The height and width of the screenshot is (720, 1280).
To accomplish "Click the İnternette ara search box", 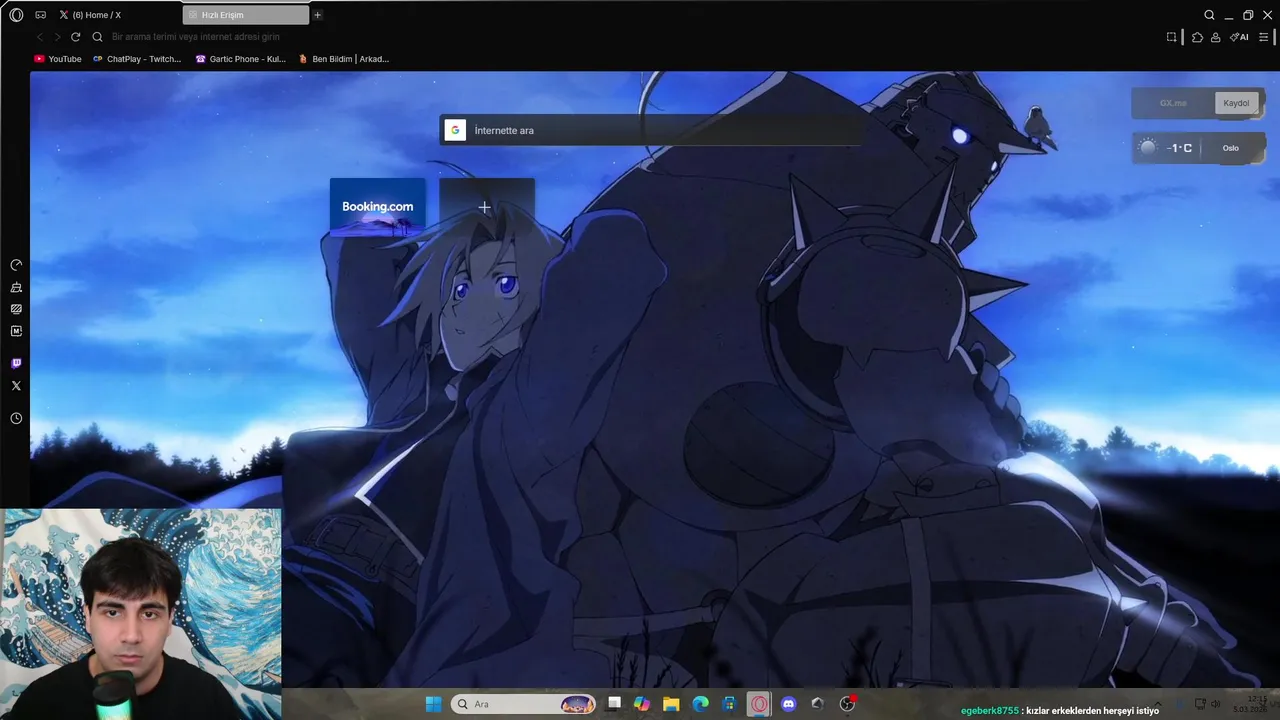I will click(x=651, y=130).
